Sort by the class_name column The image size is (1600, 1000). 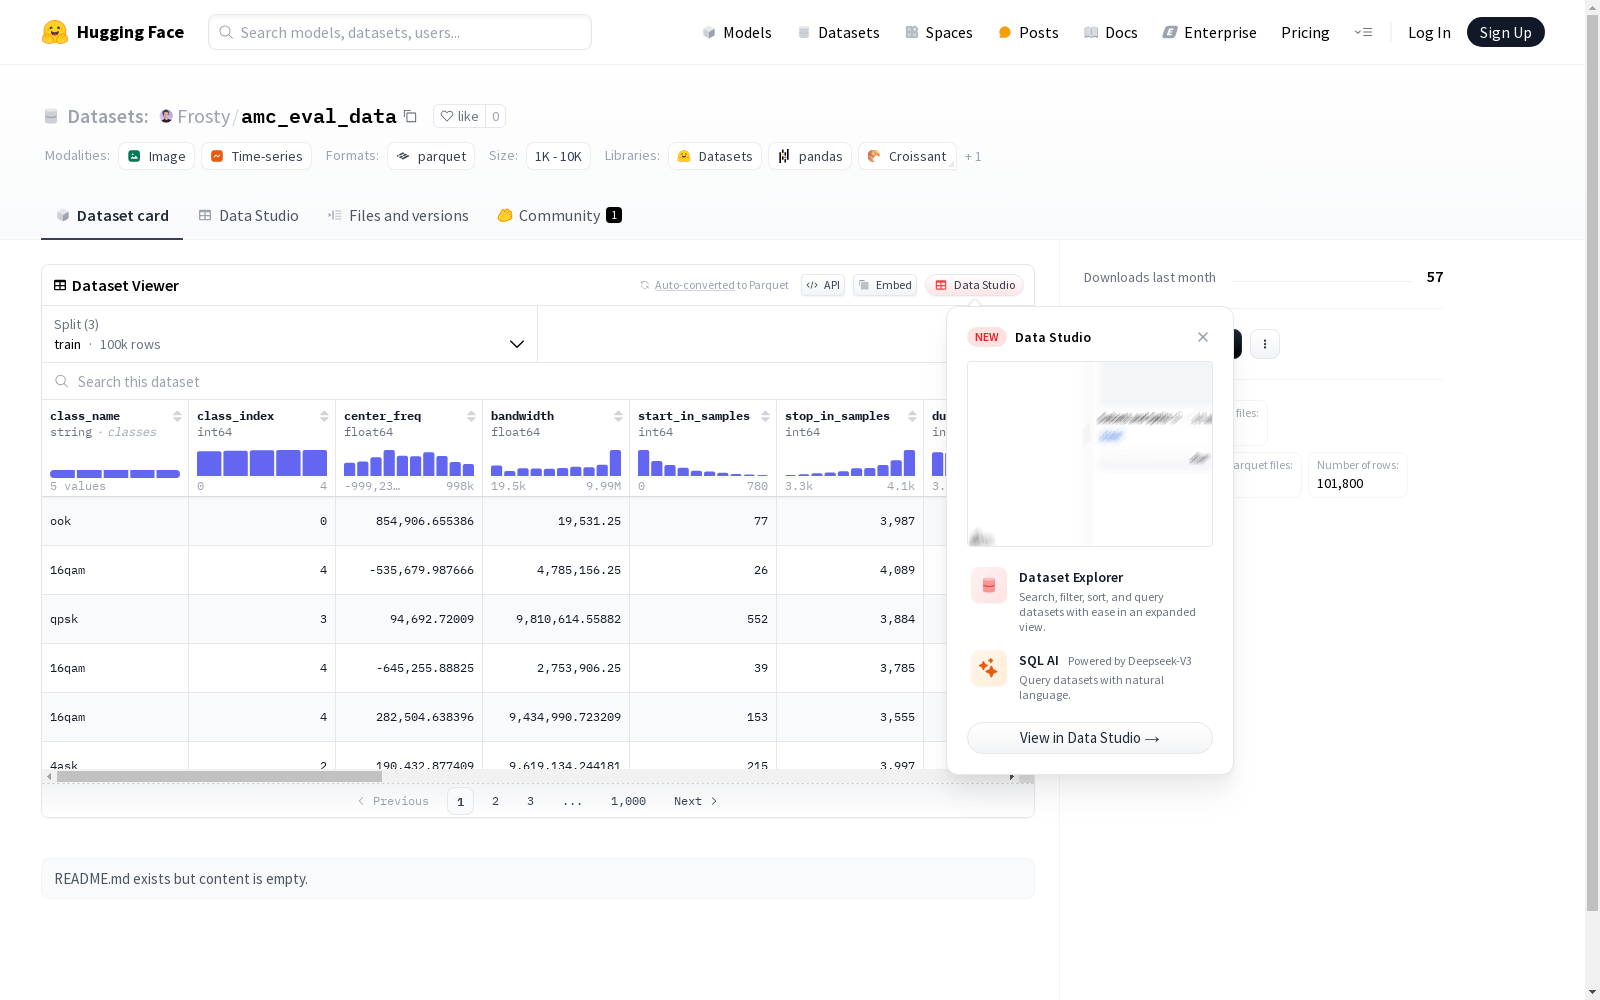pos(177,416)
